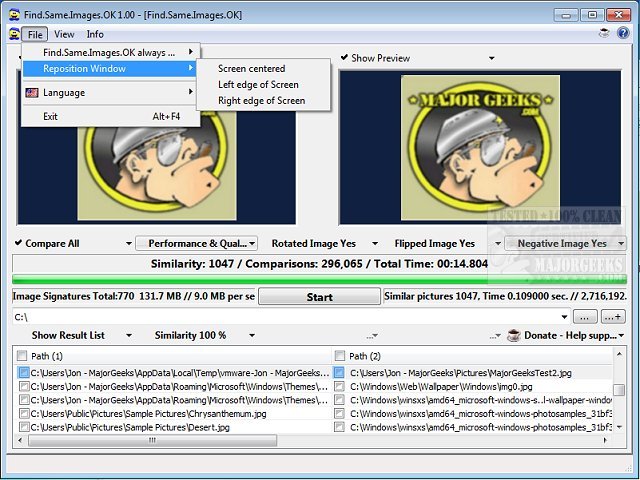Check the Desert.jpg row checkbox
Screen dimensions: 640x480
point(24,427)
